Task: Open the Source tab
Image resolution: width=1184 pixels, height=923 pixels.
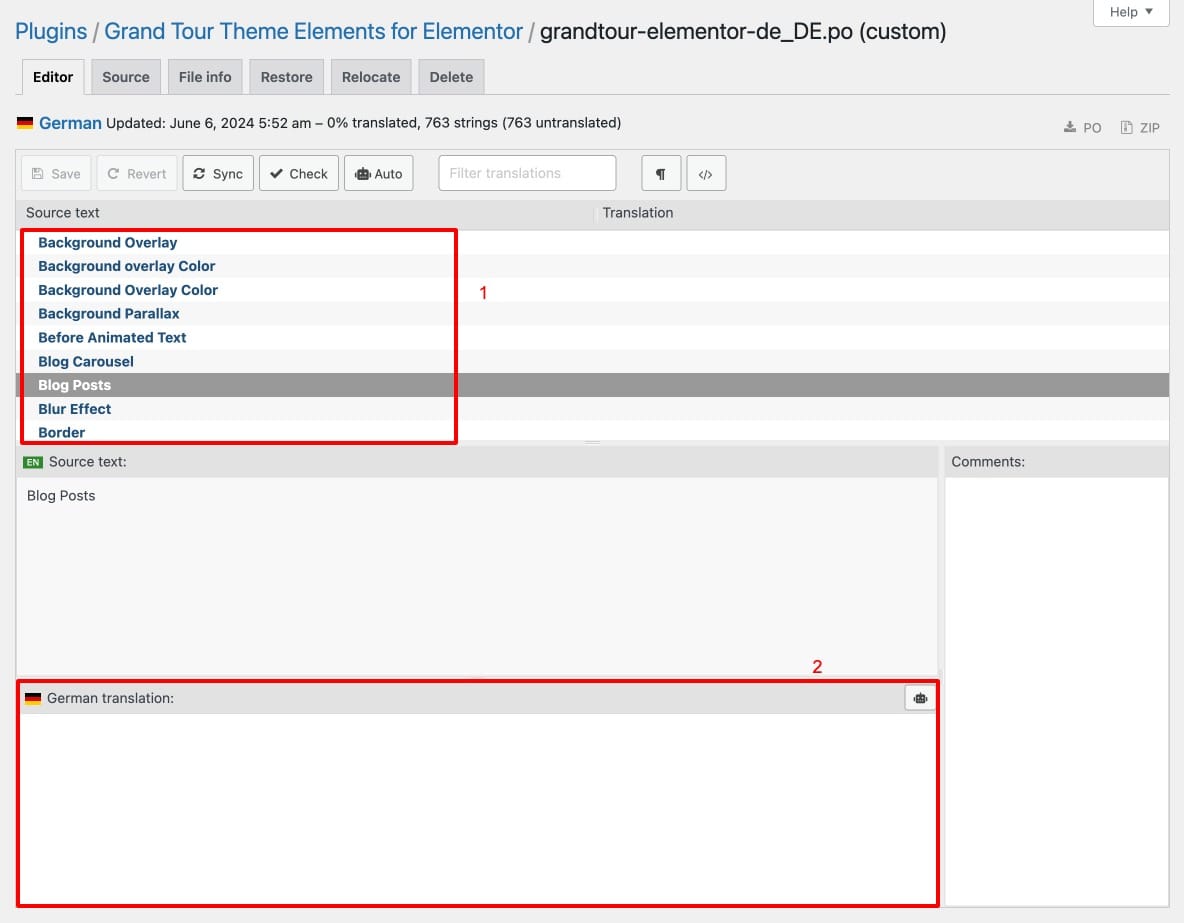Action: (x=126, y=77)
